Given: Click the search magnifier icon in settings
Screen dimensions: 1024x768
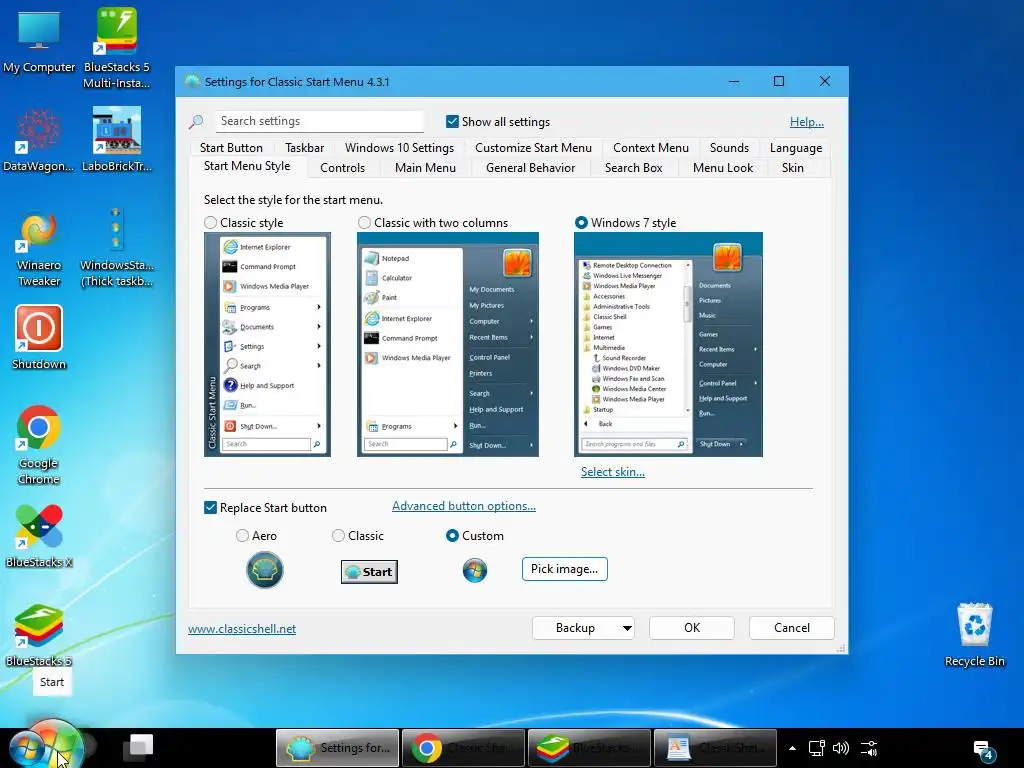Looking at the screenshot, I should pyautogui.click(x=196, y=121).
